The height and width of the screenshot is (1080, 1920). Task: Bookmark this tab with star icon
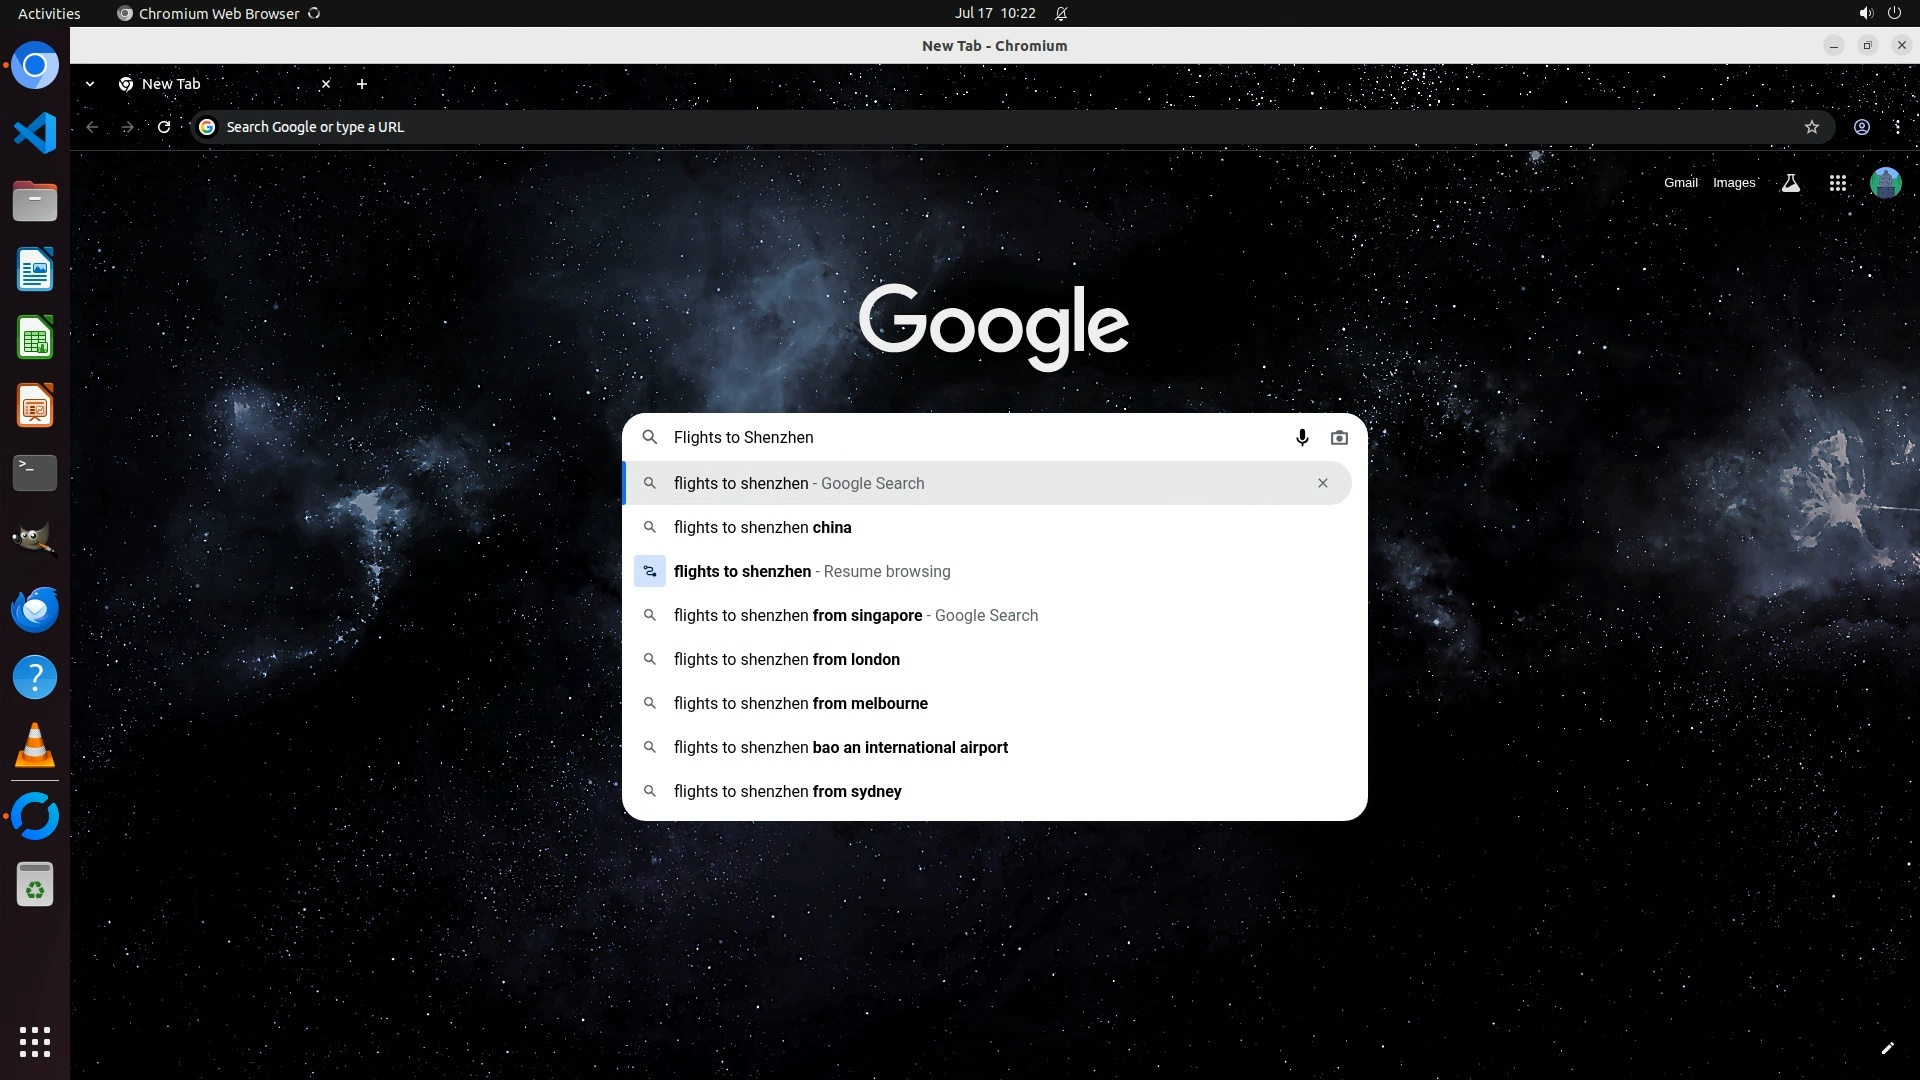click(x=1811, y=127)
